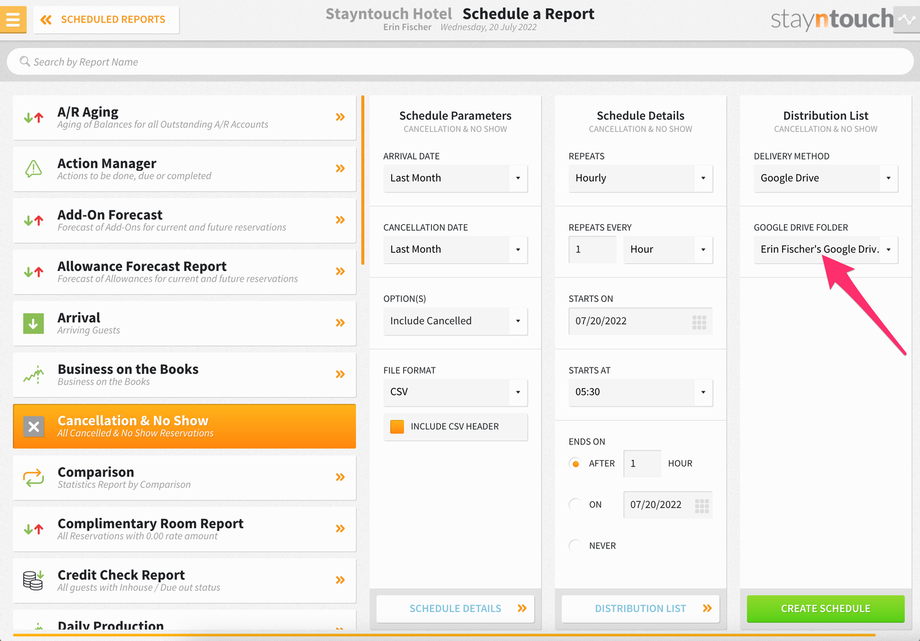Open the Starts At 05:30 dropdown

pyautogui.click(x=640, y=392)
